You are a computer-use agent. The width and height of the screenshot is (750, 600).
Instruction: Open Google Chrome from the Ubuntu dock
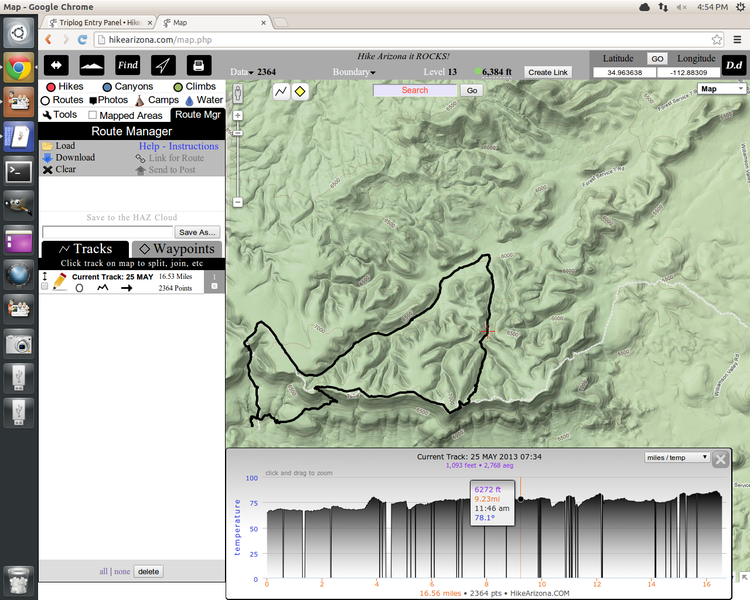[x=19, y=67]
